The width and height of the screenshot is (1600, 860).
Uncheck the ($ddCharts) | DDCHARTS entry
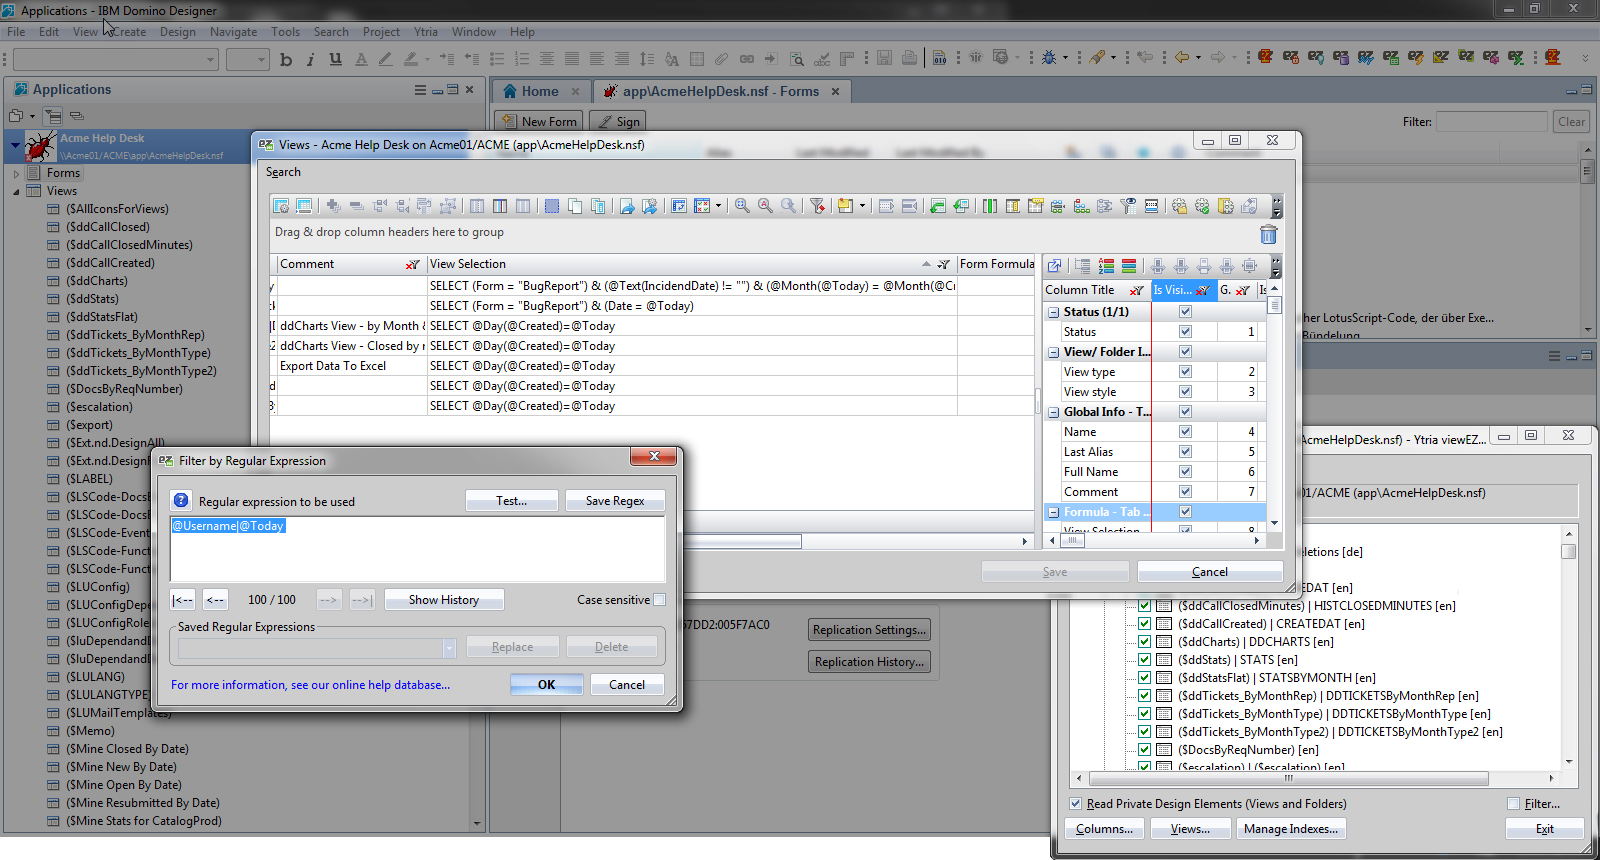point(1144,642)
